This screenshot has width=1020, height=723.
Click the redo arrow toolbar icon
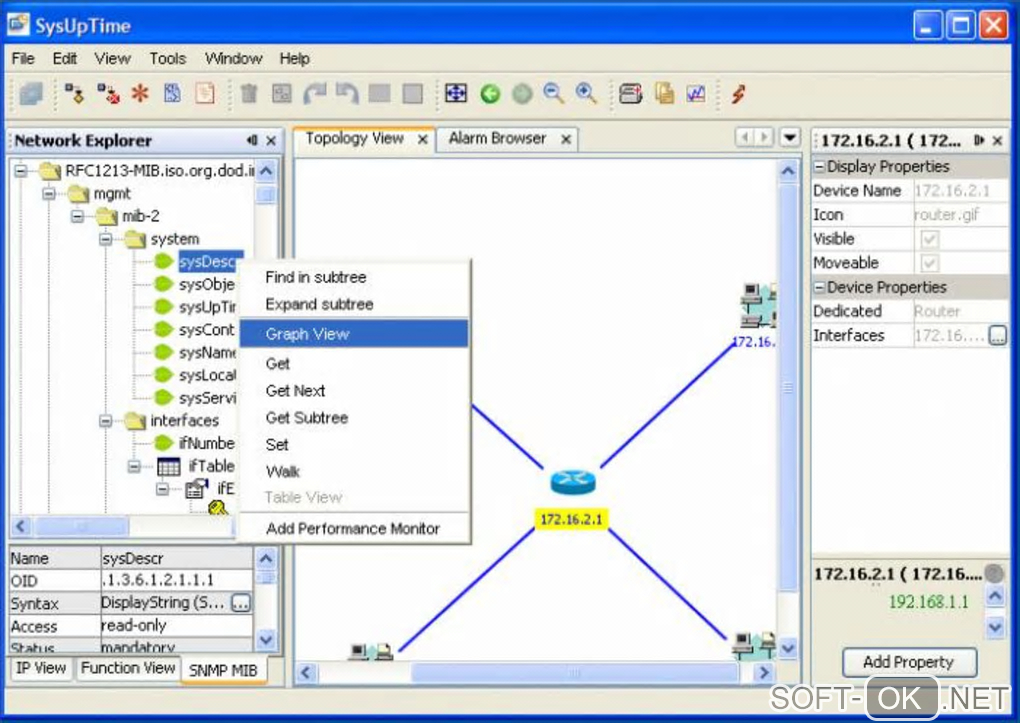[x=315, y=94]
